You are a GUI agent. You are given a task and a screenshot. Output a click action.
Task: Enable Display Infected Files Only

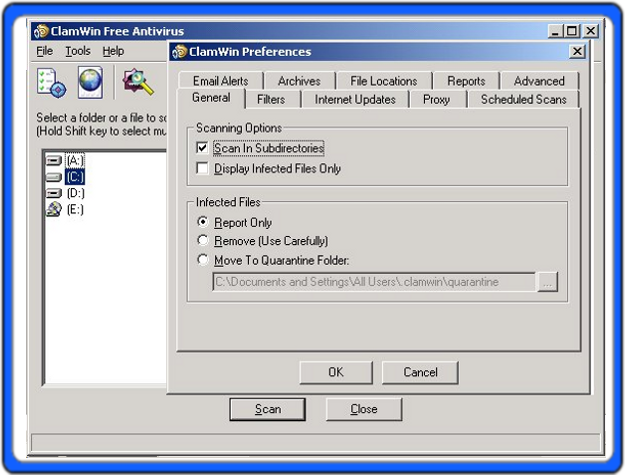tap(202, 168)
